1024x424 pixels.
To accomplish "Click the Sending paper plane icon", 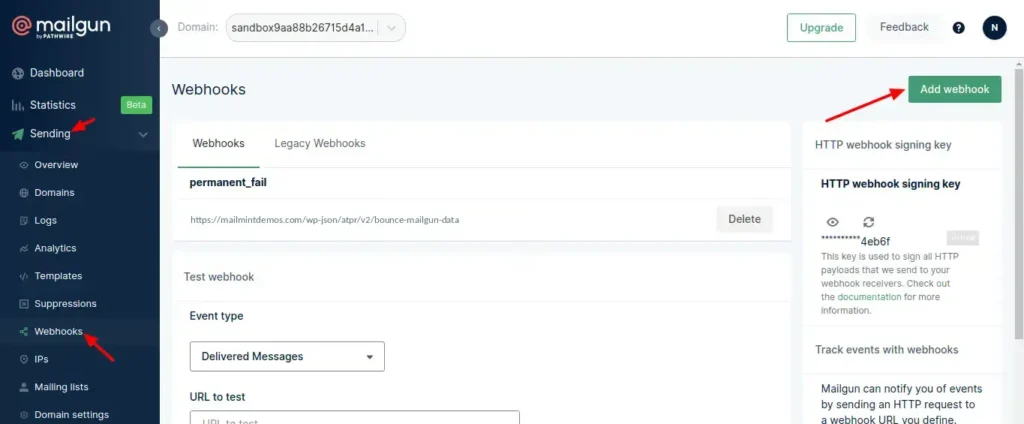I will pos(18,134).
